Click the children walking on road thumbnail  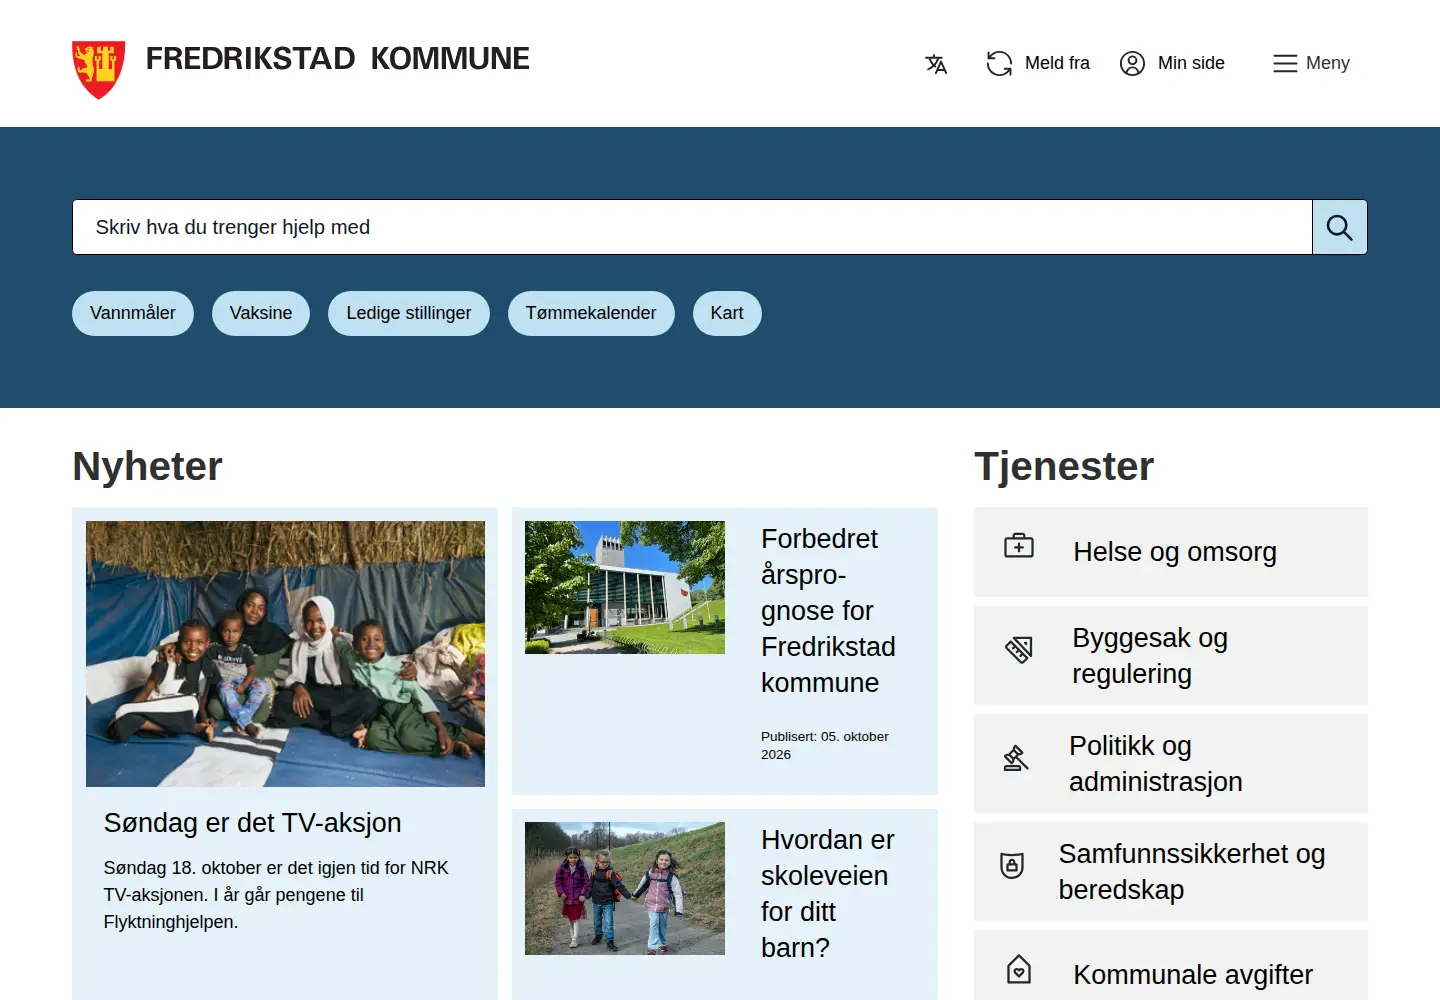tap(625, 889)
